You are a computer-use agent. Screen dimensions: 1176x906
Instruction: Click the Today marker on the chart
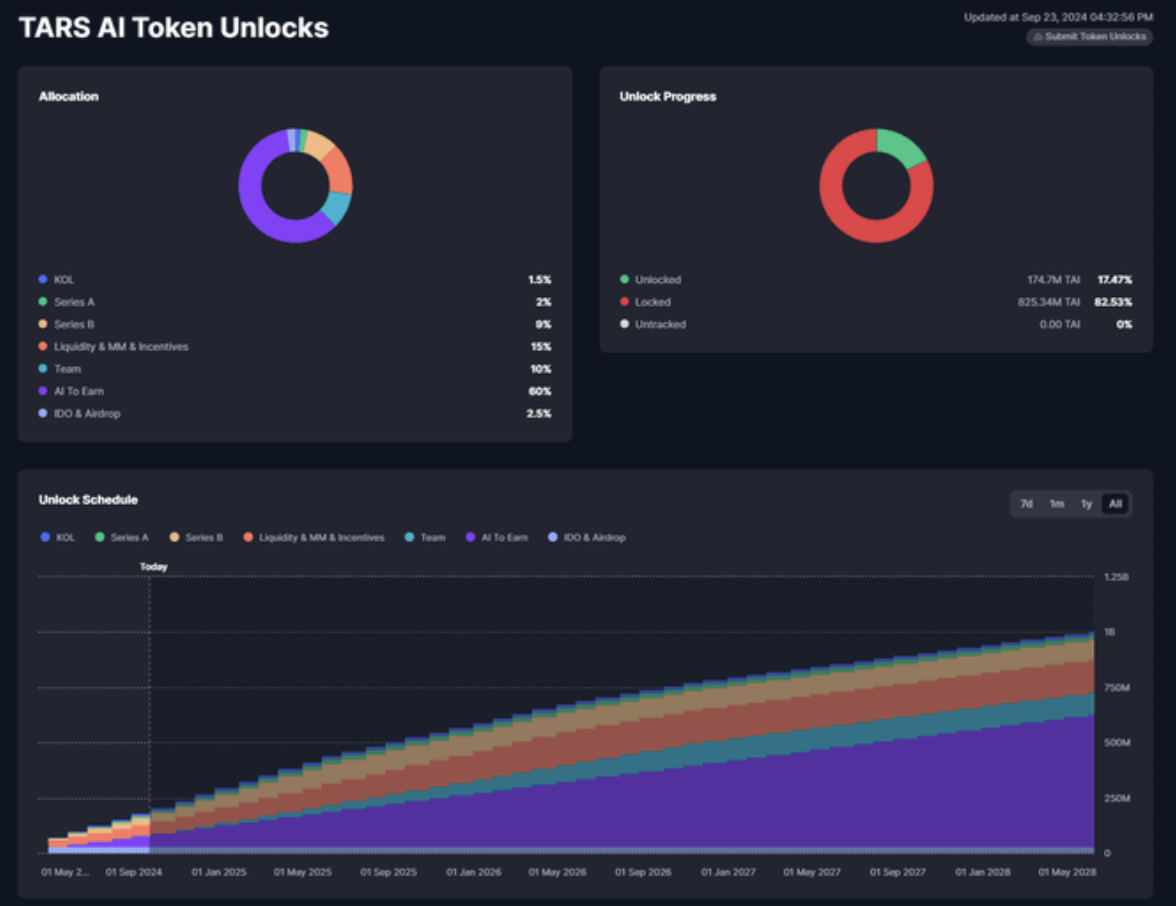point(153,567)
